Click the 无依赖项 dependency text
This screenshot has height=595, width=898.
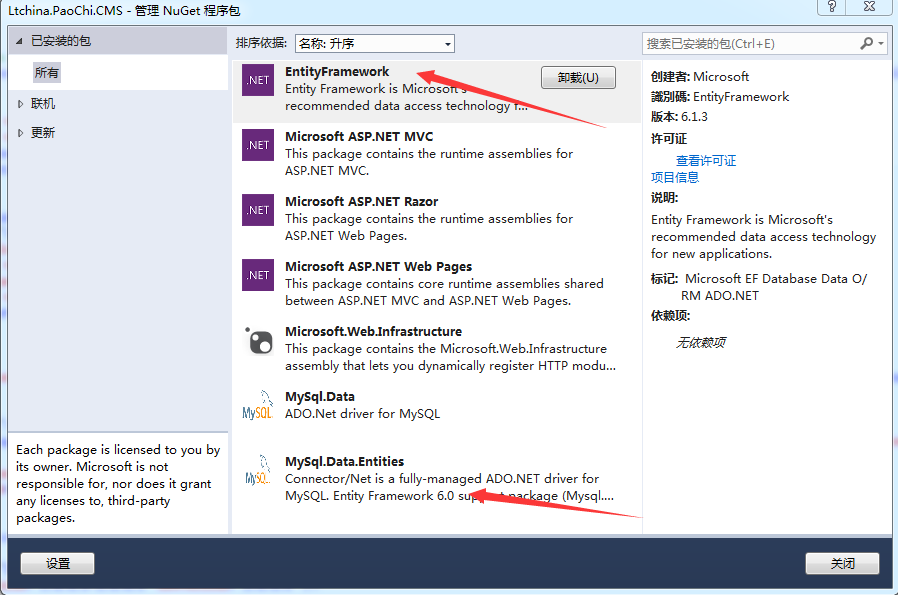point(700,342)
